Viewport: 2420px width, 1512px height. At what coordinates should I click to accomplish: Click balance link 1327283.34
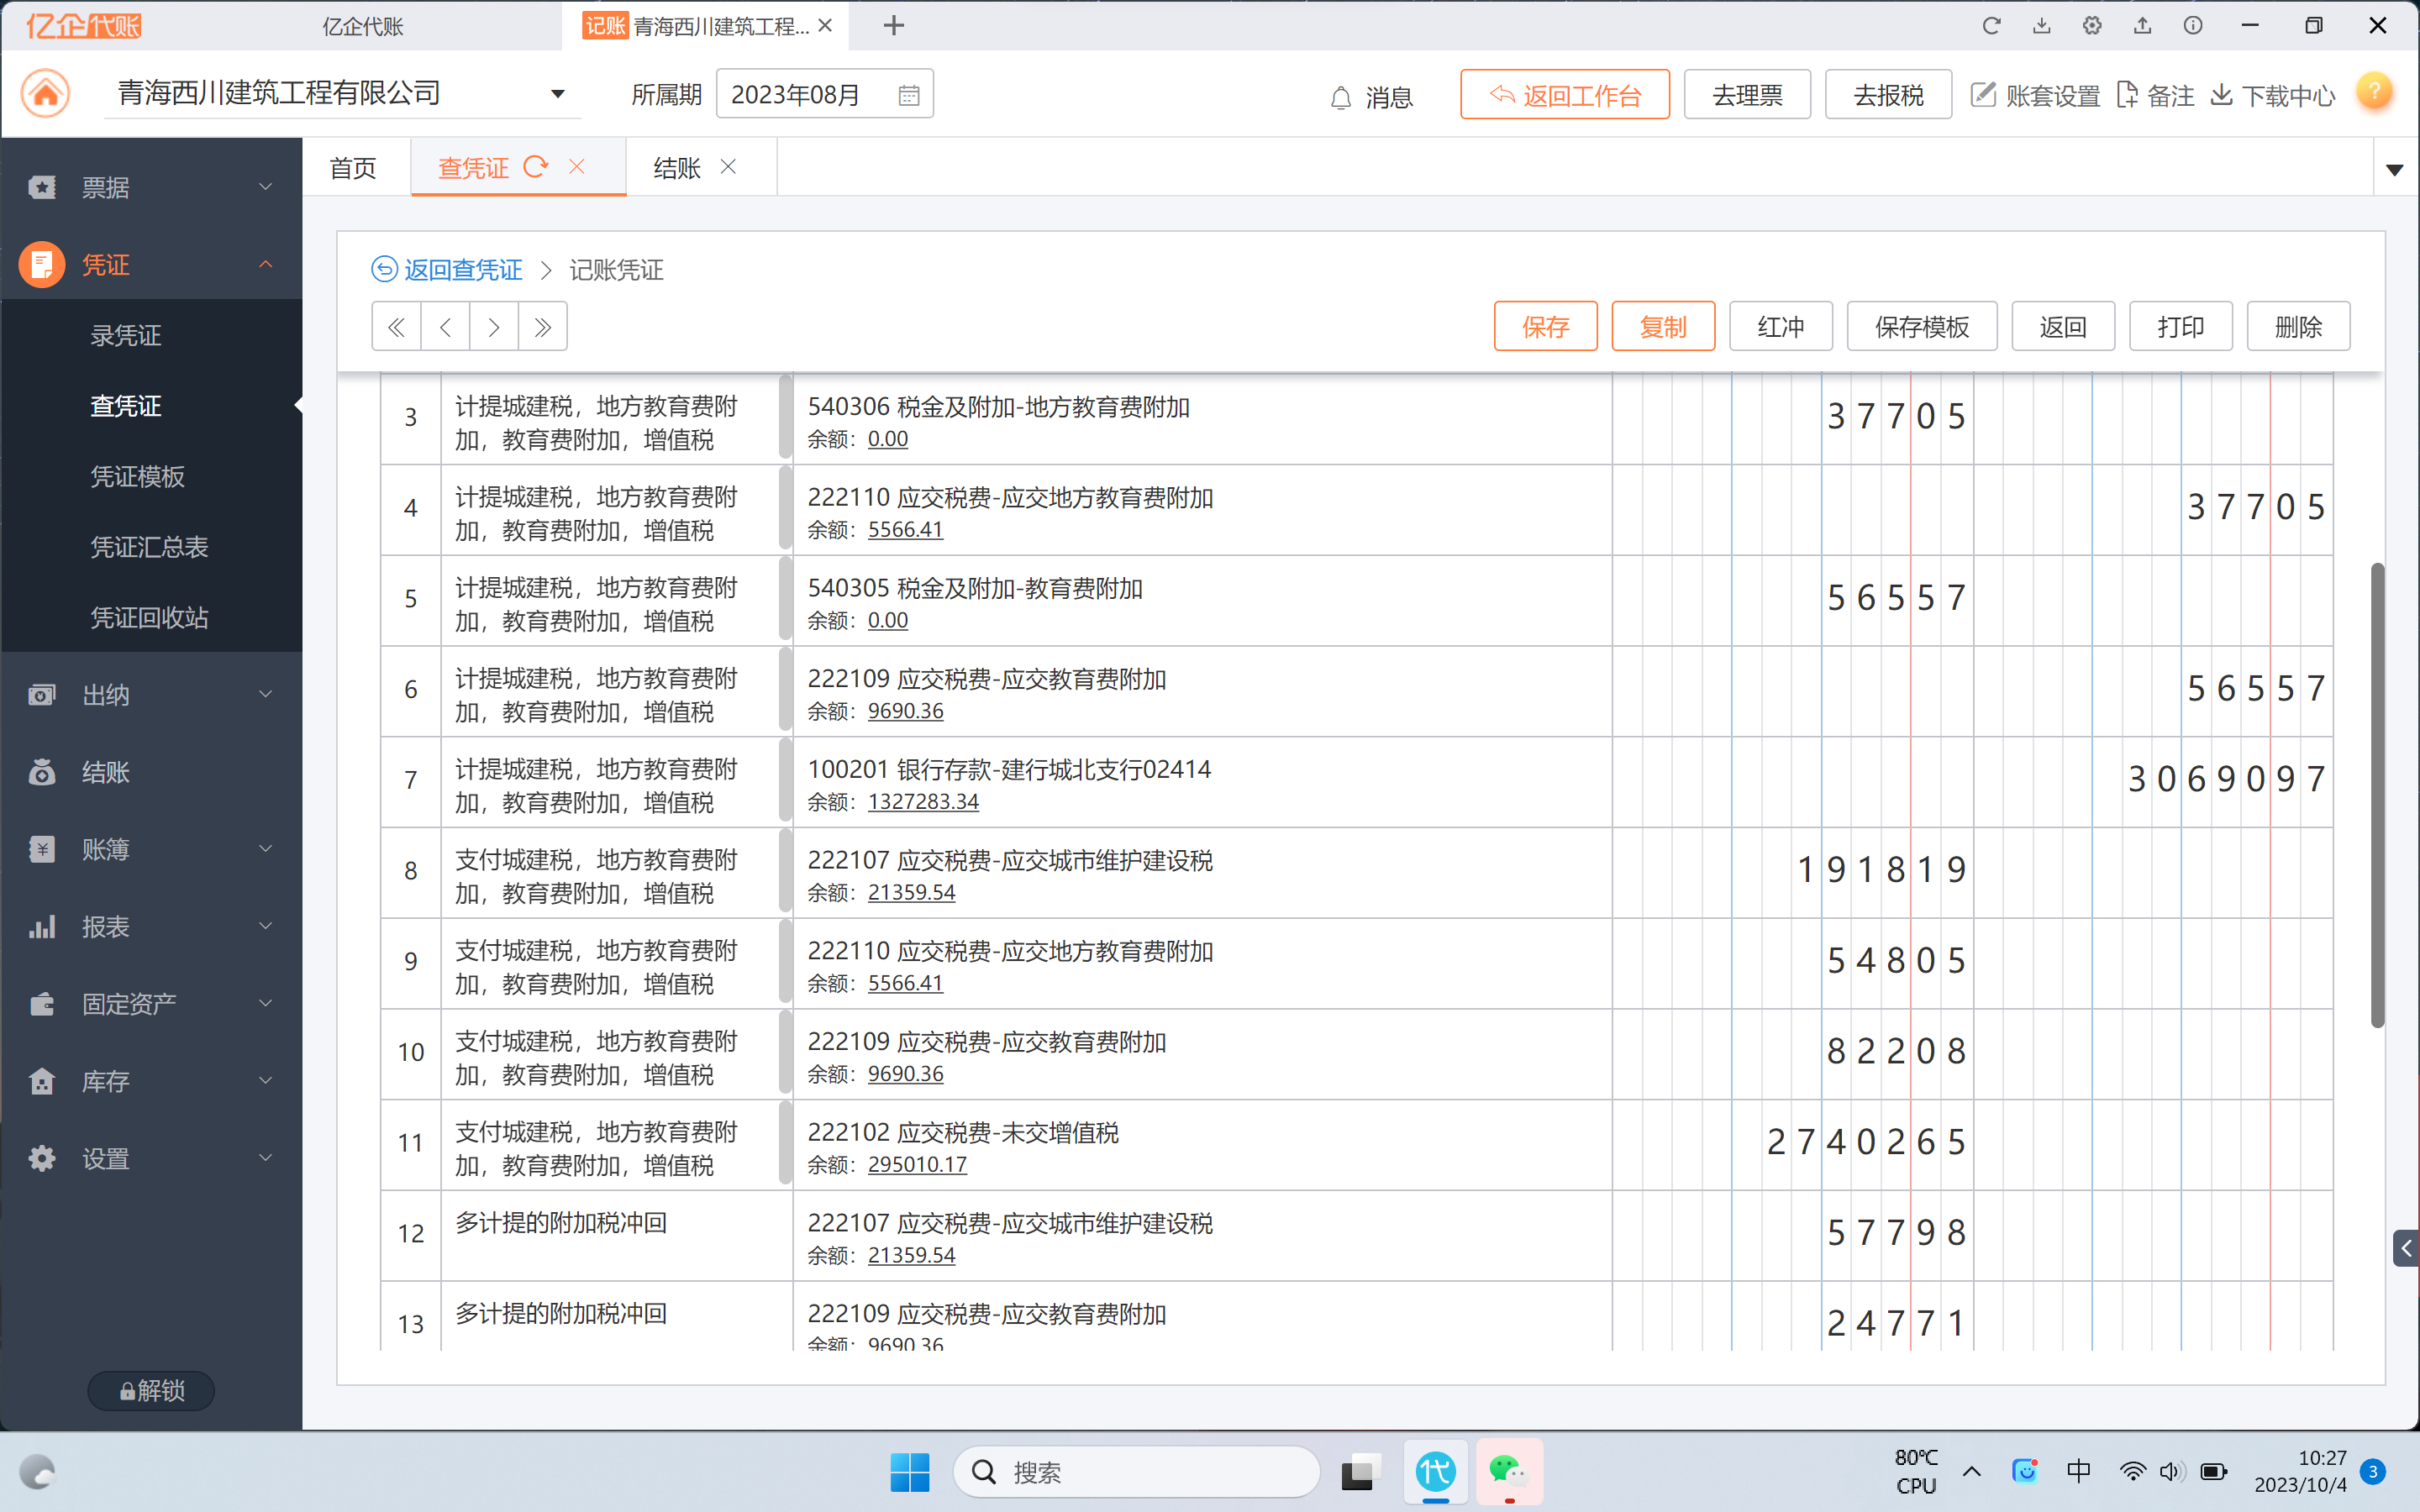click(923, 802)
